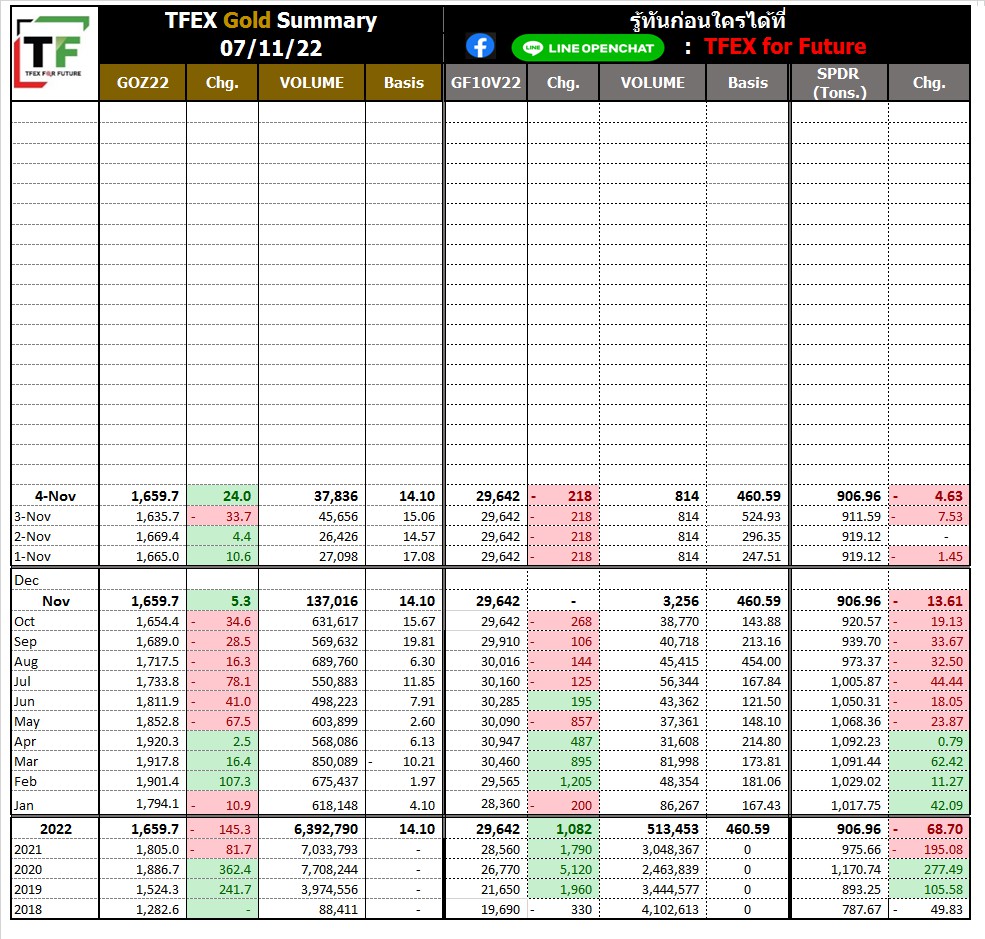The width and height of the screenshot is (985, 939).
Task: Click the gold VOLUME header next to GOZ22 Chg.
Action: point(312,82)
